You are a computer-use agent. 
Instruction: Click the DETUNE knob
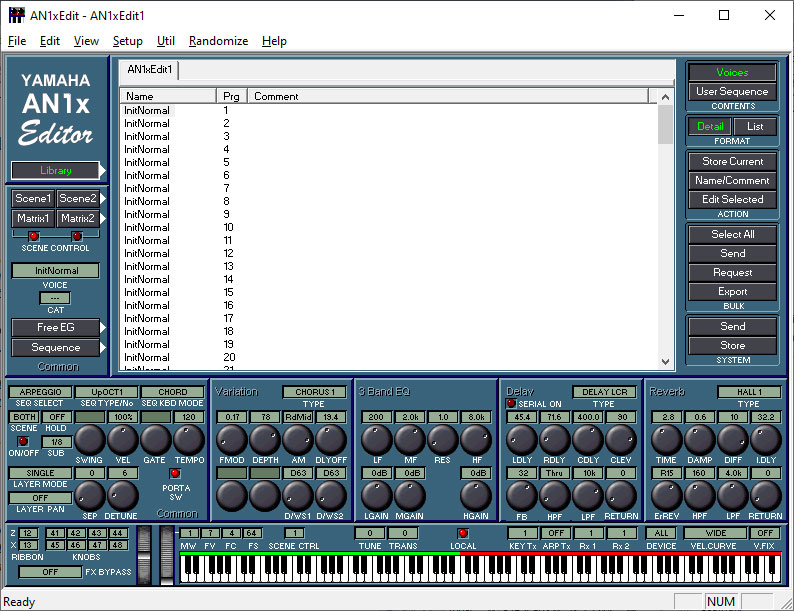(123, 496)
